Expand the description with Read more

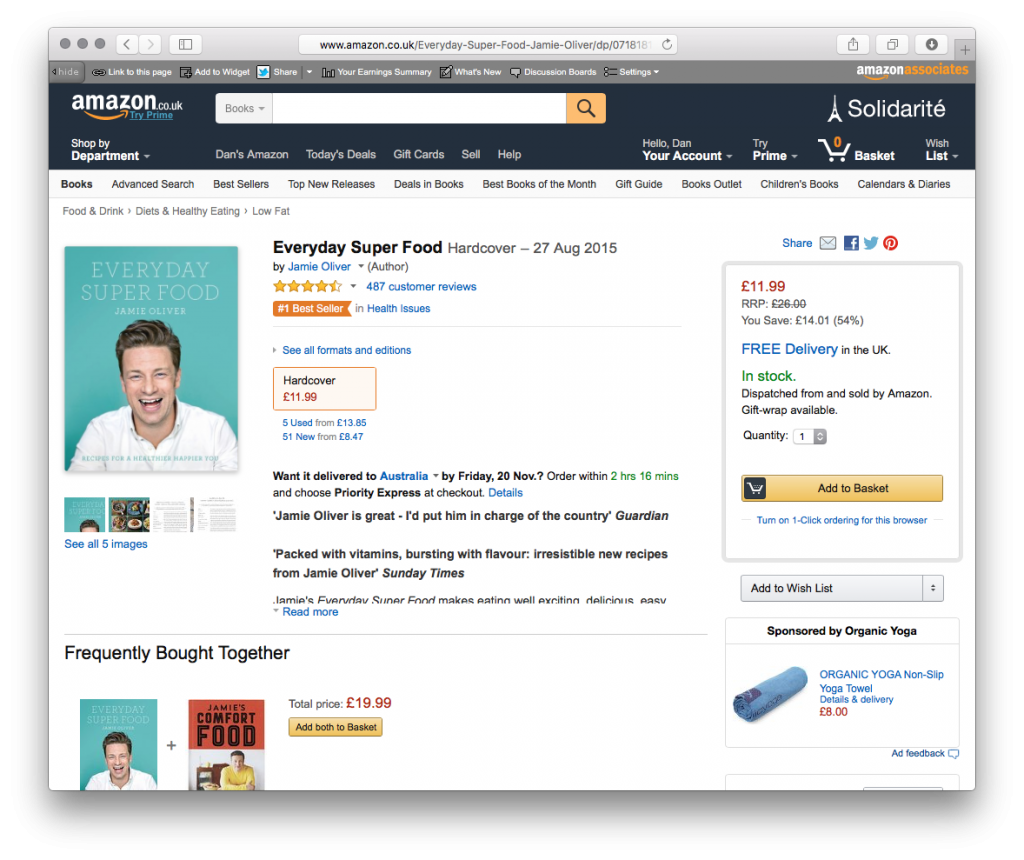[x=310, y=612]
